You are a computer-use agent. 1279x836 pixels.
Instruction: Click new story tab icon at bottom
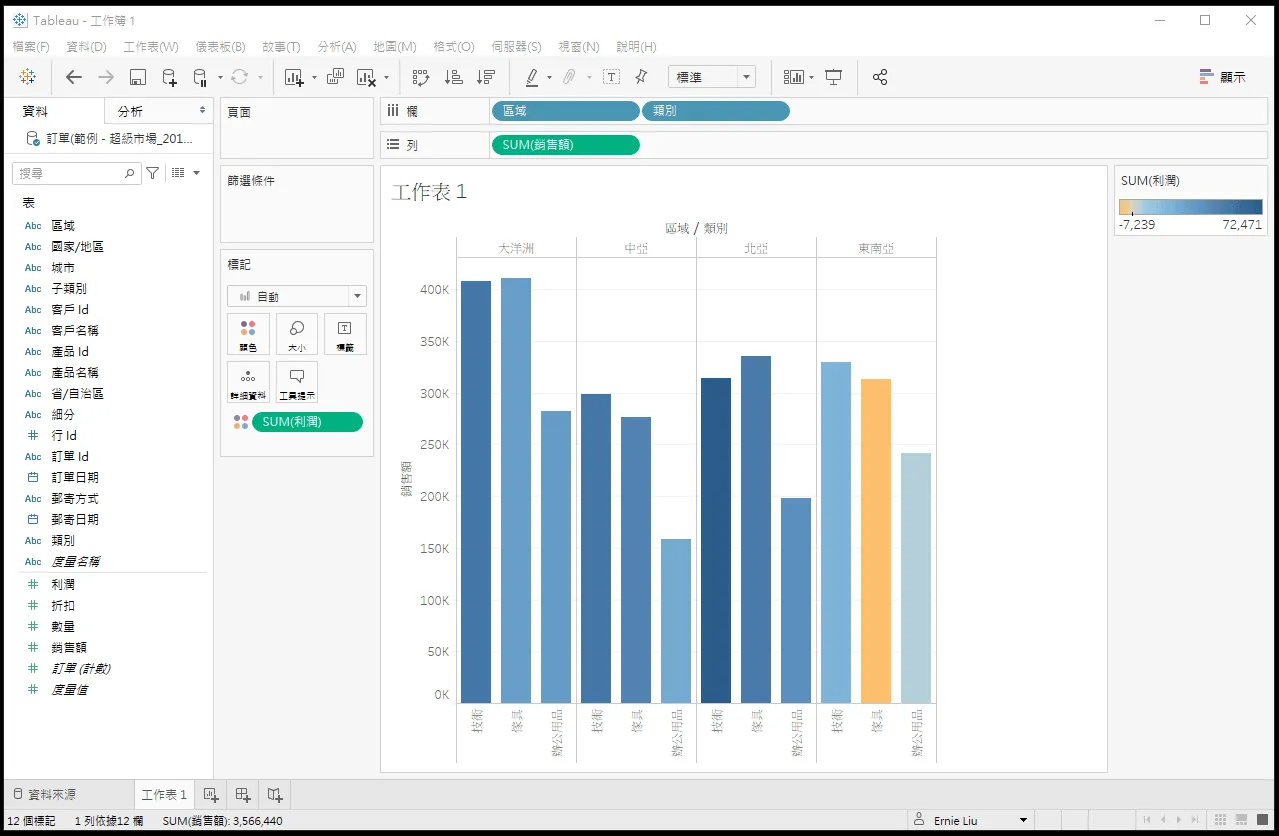[275, 795]
